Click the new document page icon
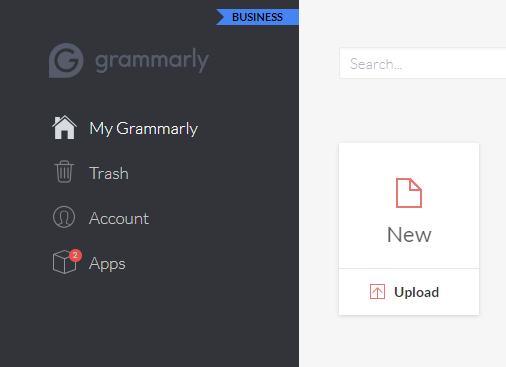The image size is (506, 367). [x=409, y=193]
